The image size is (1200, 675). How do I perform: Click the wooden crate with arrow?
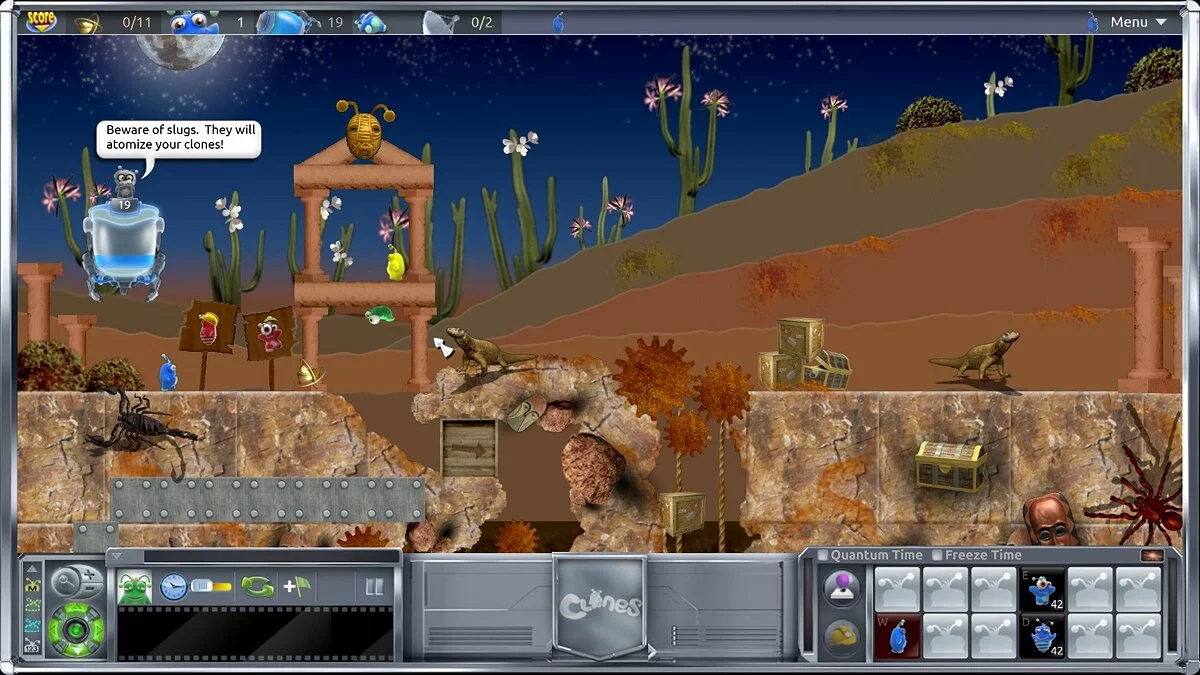pos(469,447)
